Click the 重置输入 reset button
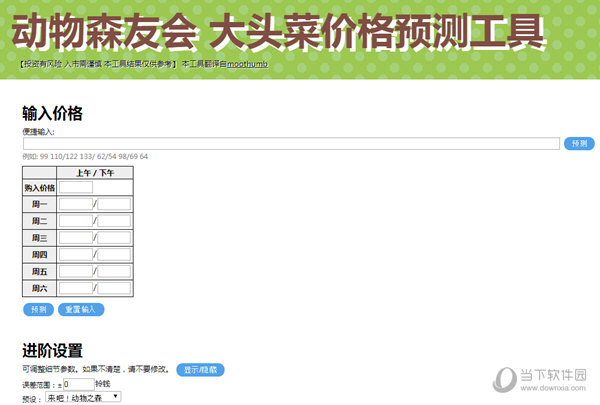Image resolution: width=600 pixels, height=405 pixels. 81,310
